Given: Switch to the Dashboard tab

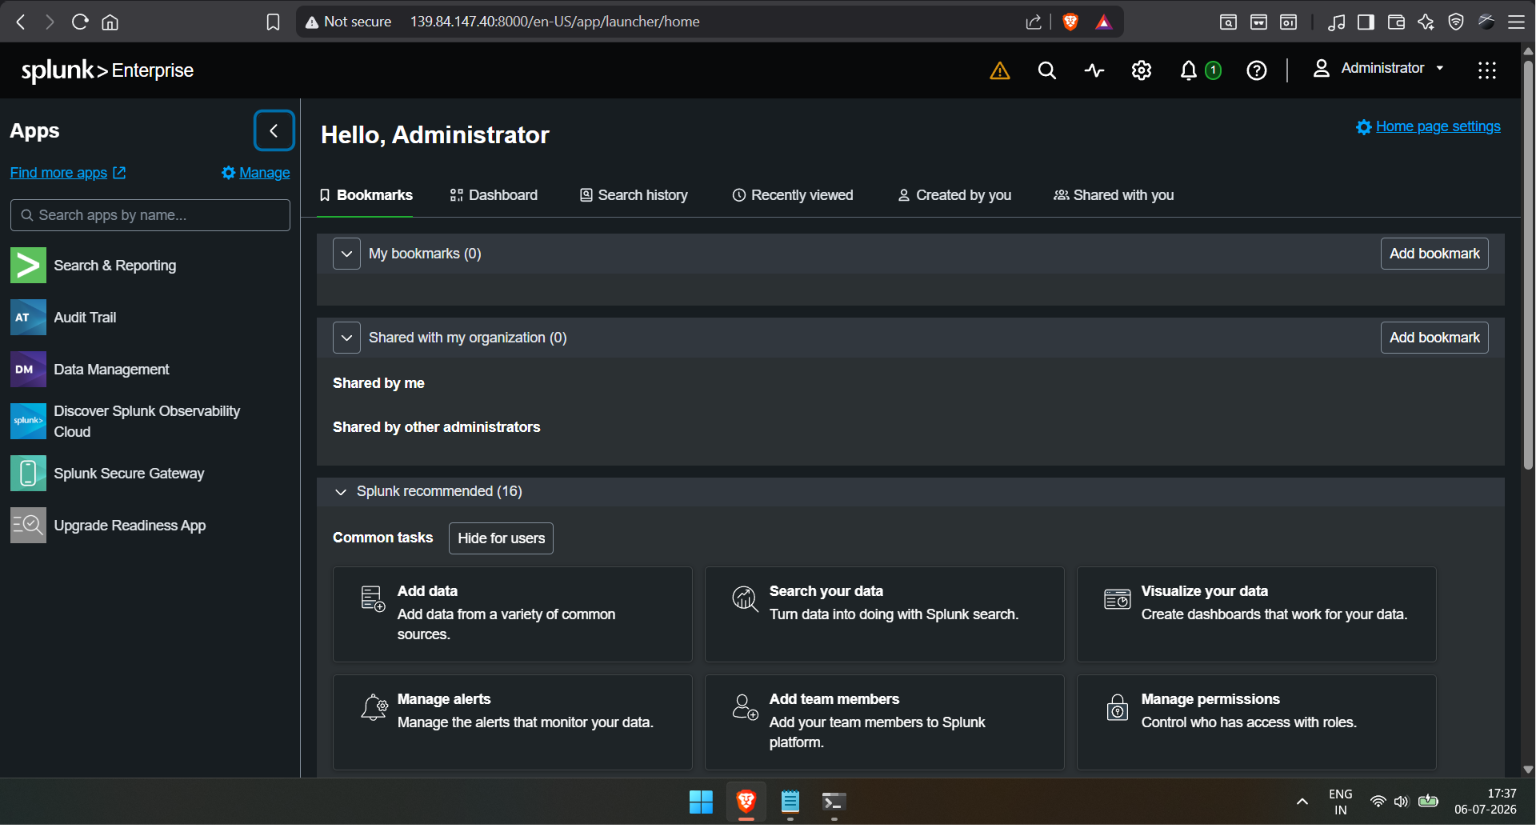Looking at the screenshot, I should click(494, 195).
